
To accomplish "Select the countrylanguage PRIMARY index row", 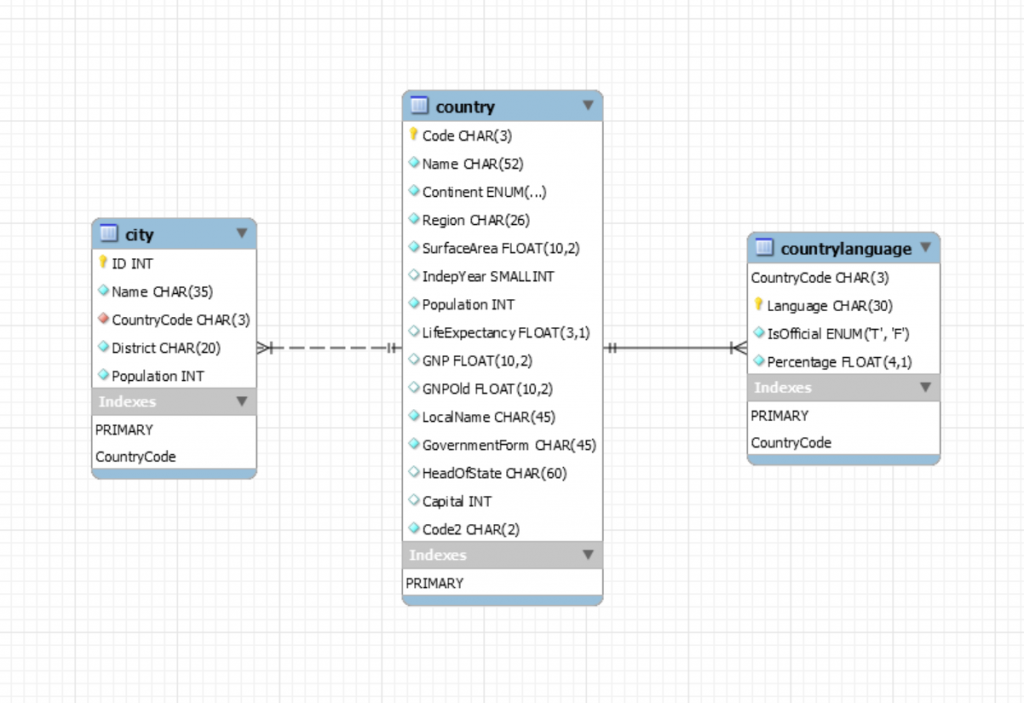I will [x=843, y=416].
